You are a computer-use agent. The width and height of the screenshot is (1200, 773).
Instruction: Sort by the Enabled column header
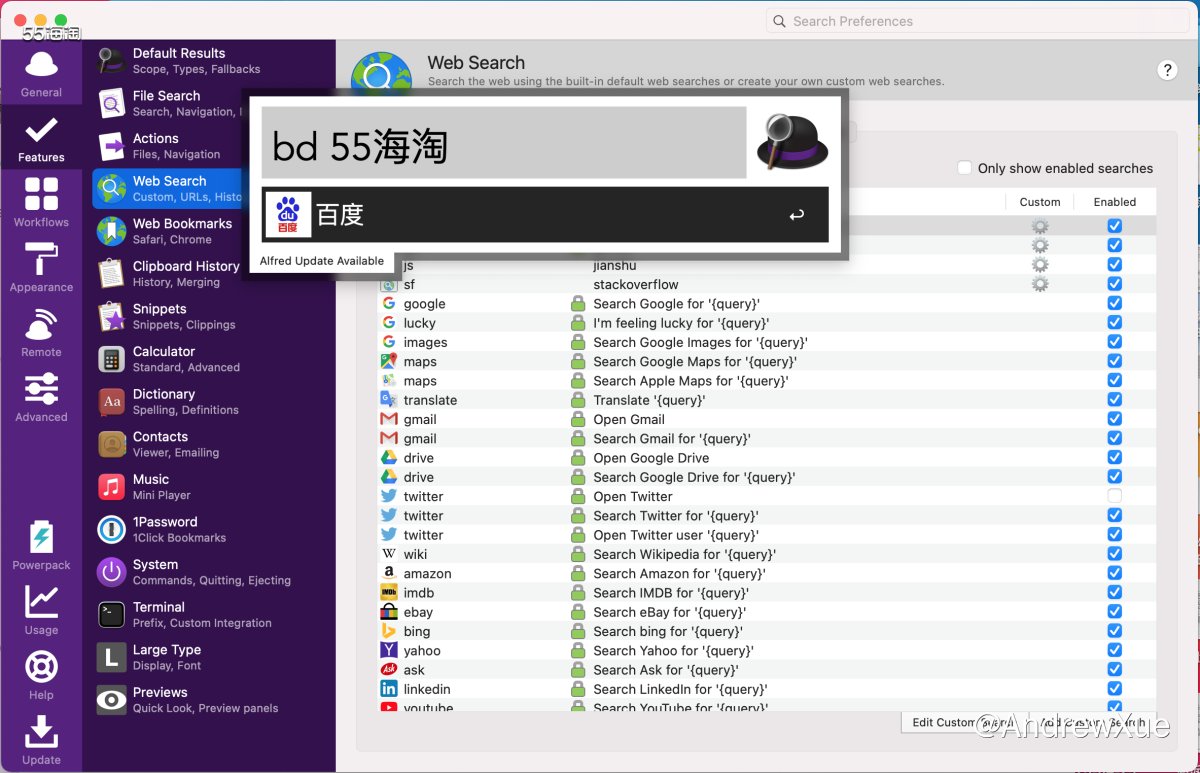[x=1114, y=202]
